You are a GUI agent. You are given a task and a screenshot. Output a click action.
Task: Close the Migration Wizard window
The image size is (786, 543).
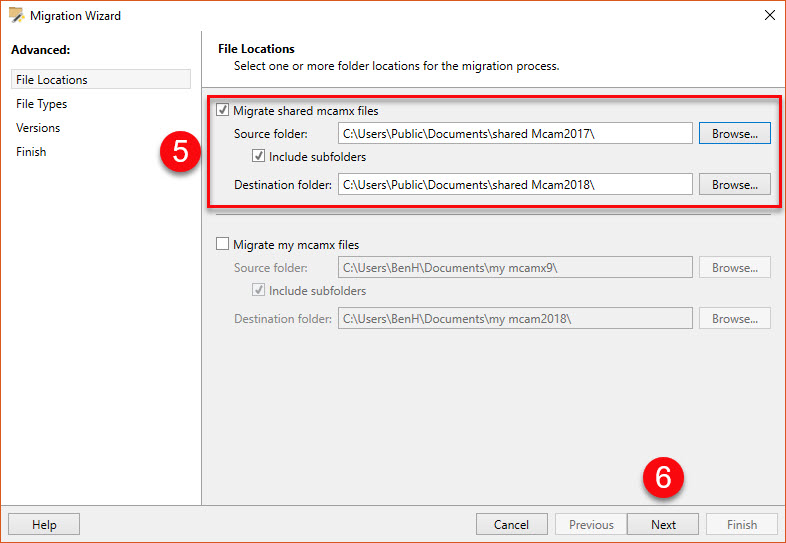tap(769, 16)
